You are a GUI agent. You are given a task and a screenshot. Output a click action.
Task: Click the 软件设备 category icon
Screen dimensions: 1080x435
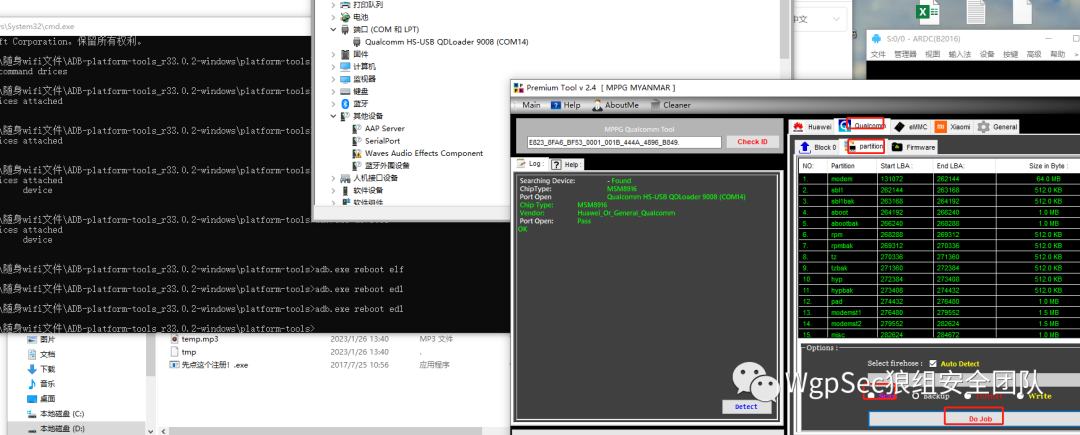[345, 191]
